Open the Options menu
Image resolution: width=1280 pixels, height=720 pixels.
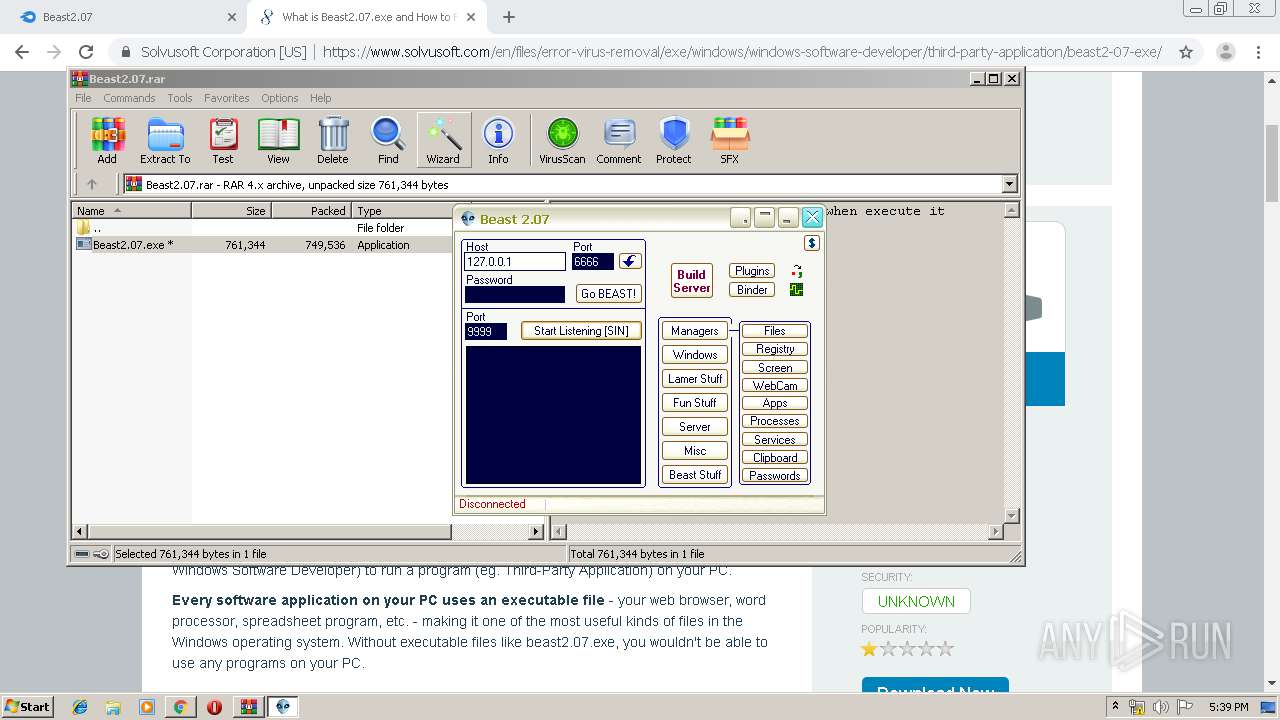click(280, 98)
